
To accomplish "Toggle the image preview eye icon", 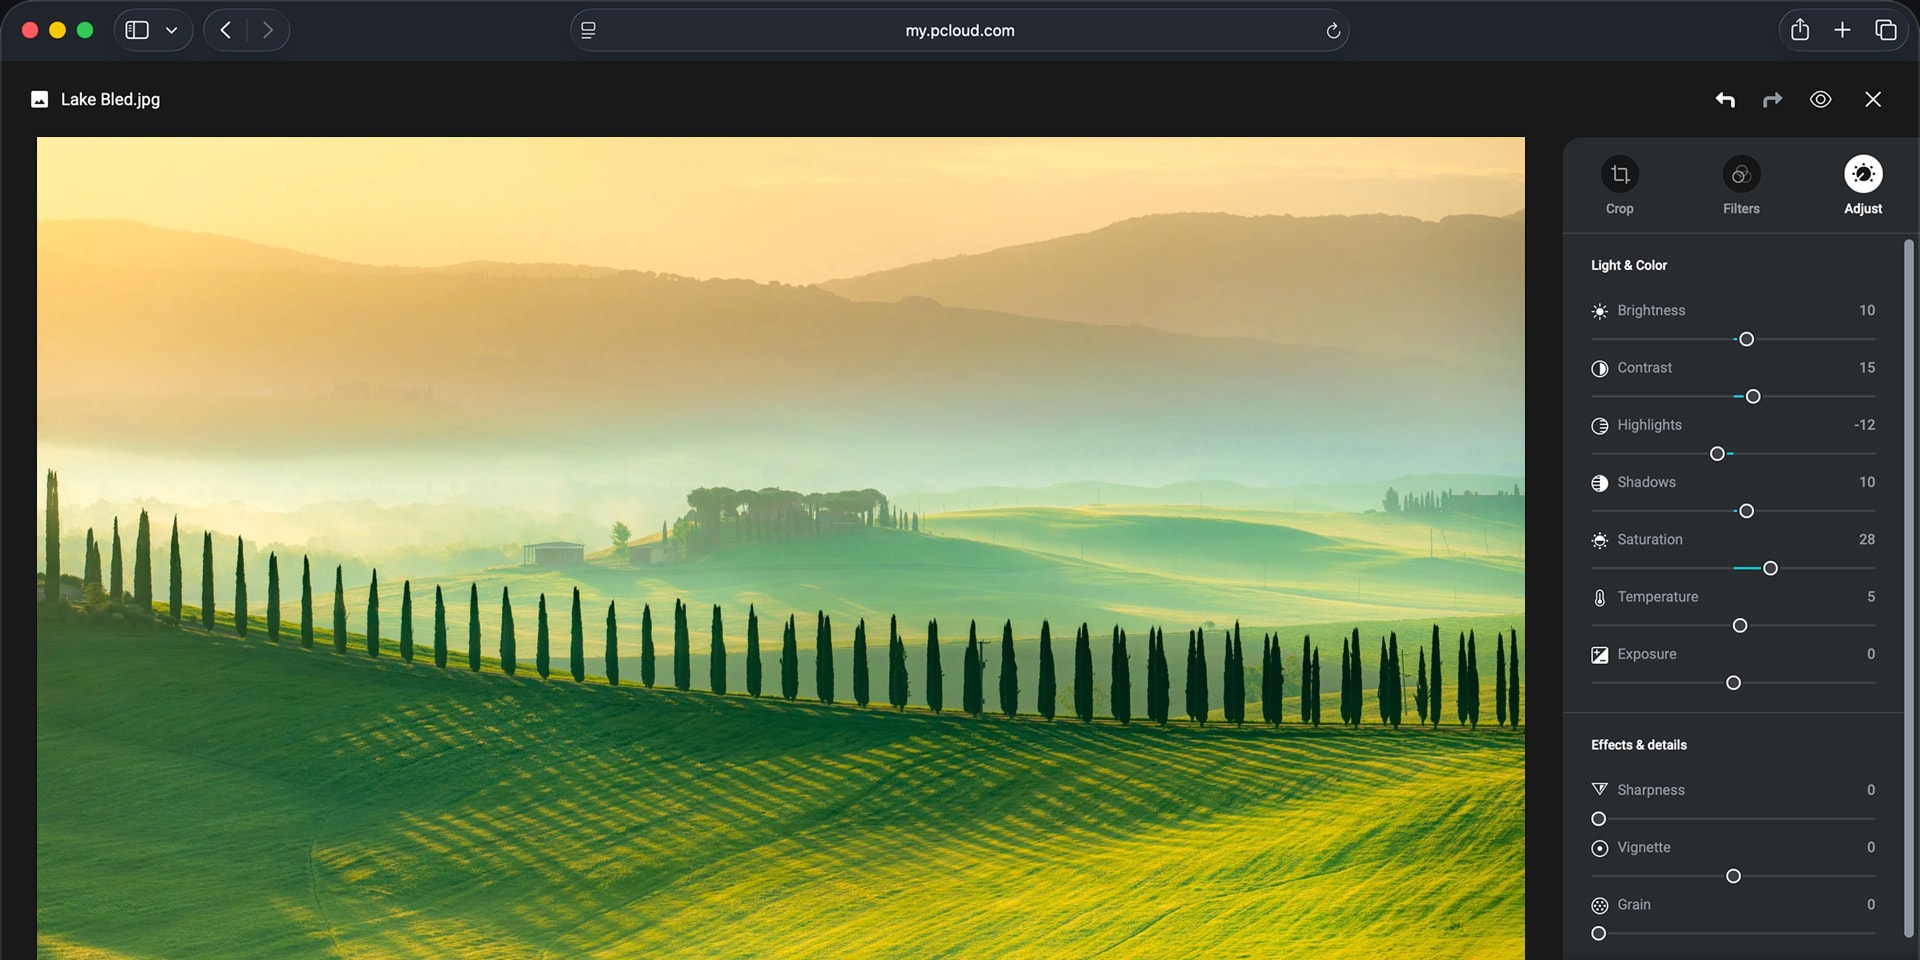I will [x=1821, y=99].
